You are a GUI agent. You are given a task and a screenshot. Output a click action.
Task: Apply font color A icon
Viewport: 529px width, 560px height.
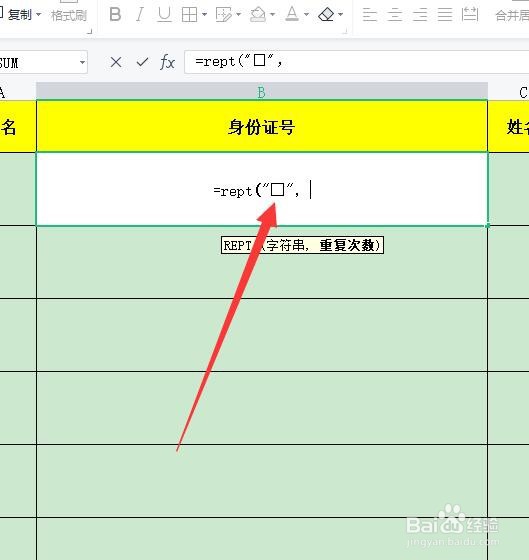pyautogui.click(x=292, y=14)
